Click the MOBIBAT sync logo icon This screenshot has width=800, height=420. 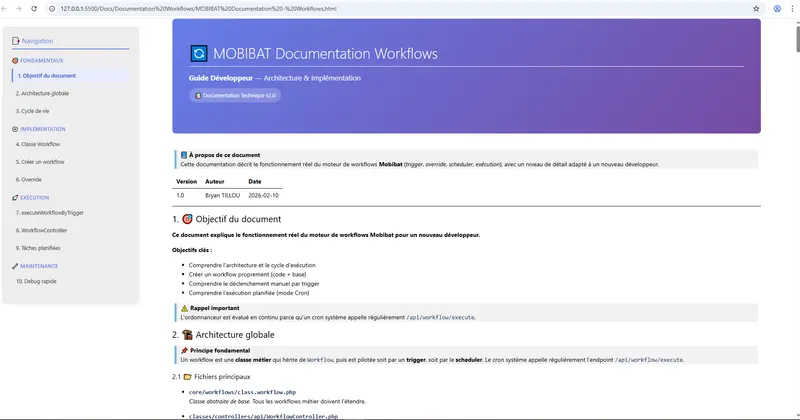coord(199,53)
